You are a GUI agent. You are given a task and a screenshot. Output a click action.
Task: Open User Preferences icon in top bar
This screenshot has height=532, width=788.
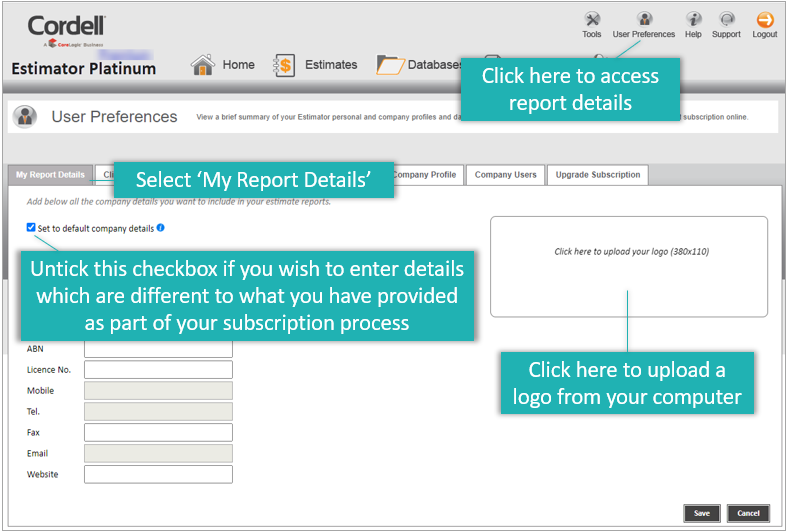644,20
